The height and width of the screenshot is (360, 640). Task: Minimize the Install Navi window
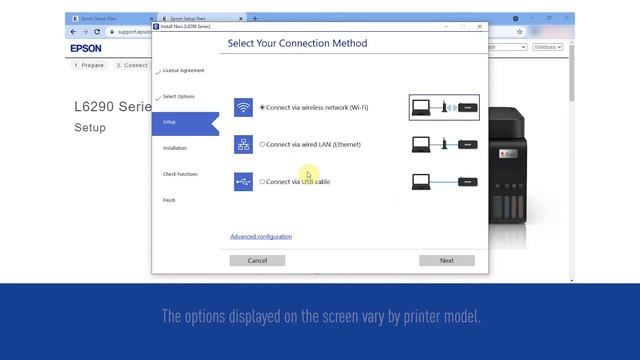click(x=446, y=27)
